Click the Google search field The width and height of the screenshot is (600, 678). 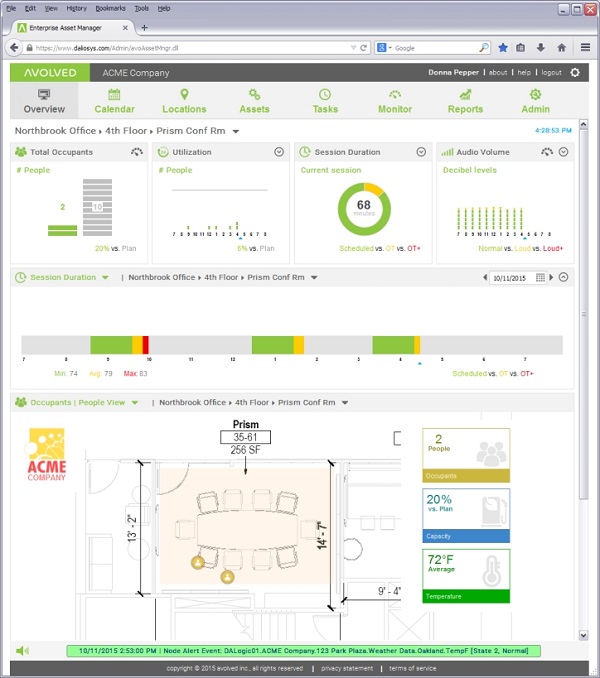click(434, 48)
